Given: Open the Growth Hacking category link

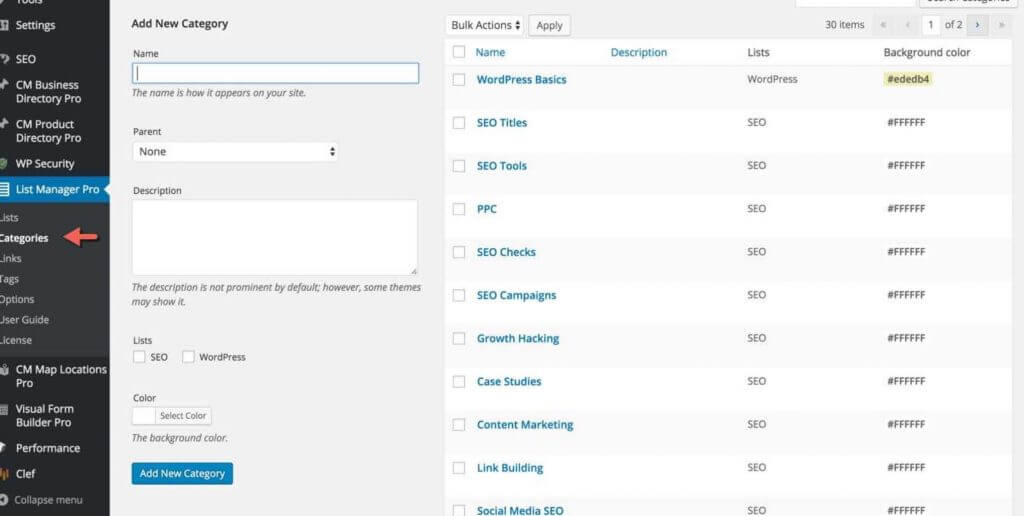Looking at the screenshot, I should [517, 338].
